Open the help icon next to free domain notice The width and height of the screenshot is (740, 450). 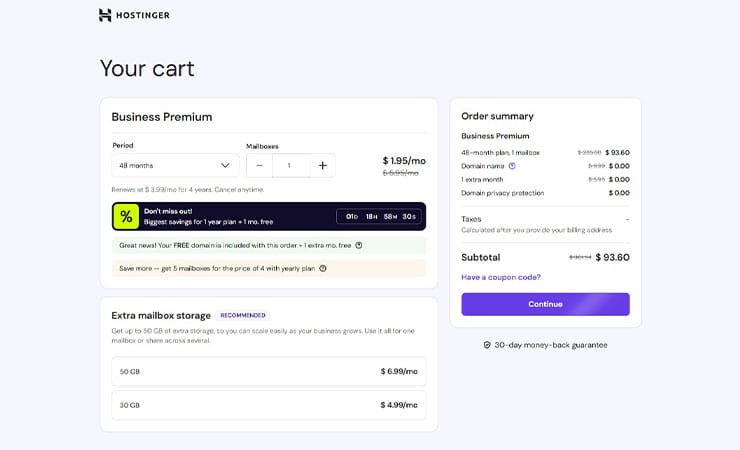click(359, 245)
